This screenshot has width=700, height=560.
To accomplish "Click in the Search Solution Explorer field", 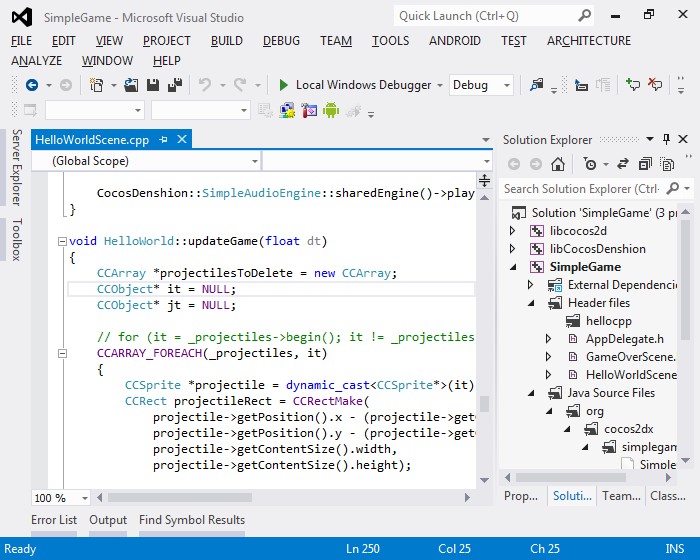I will coord(582,189).
